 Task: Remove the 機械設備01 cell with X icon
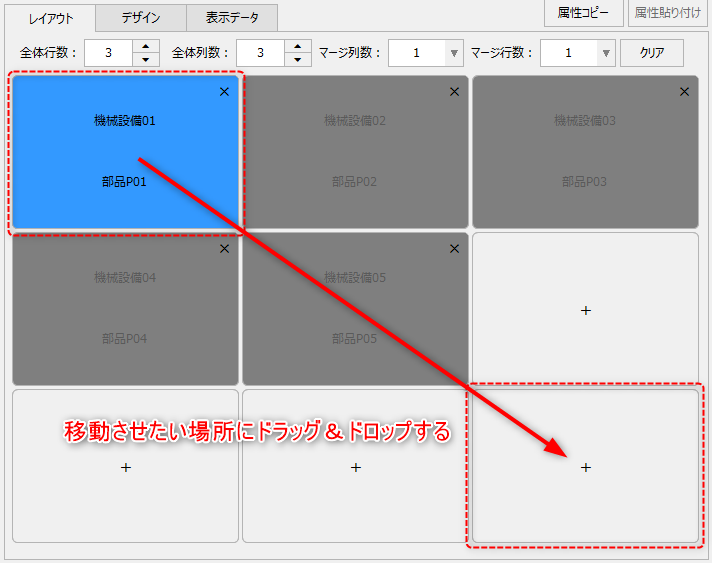[x=224, y=92]
